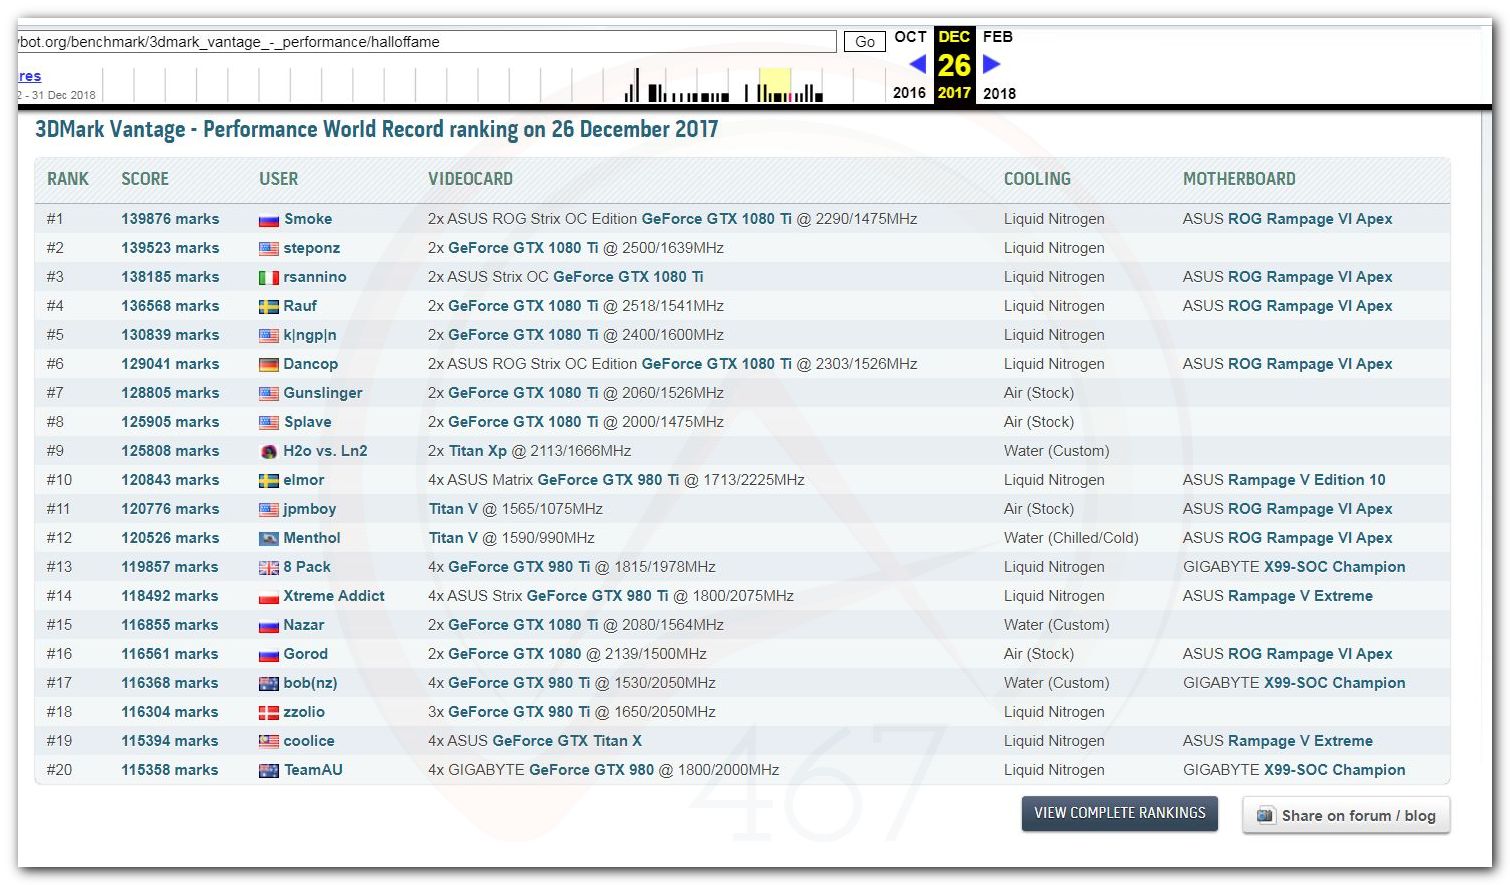Select OCT 2016 in the capture calendar
This screenshot has width=1510, height=885.
[x=909, y=37]
